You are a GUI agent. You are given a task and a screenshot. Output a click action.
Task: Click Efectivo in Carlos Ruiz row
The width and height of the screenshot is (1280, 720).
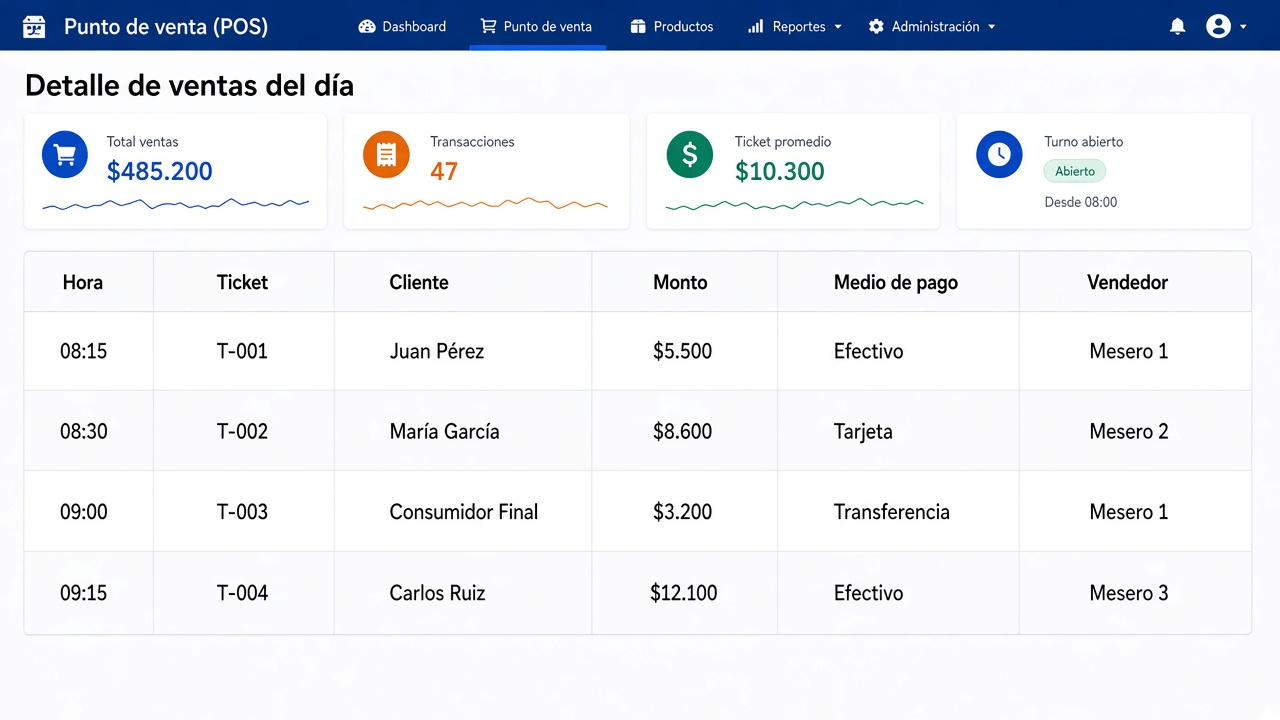(868, 593)
